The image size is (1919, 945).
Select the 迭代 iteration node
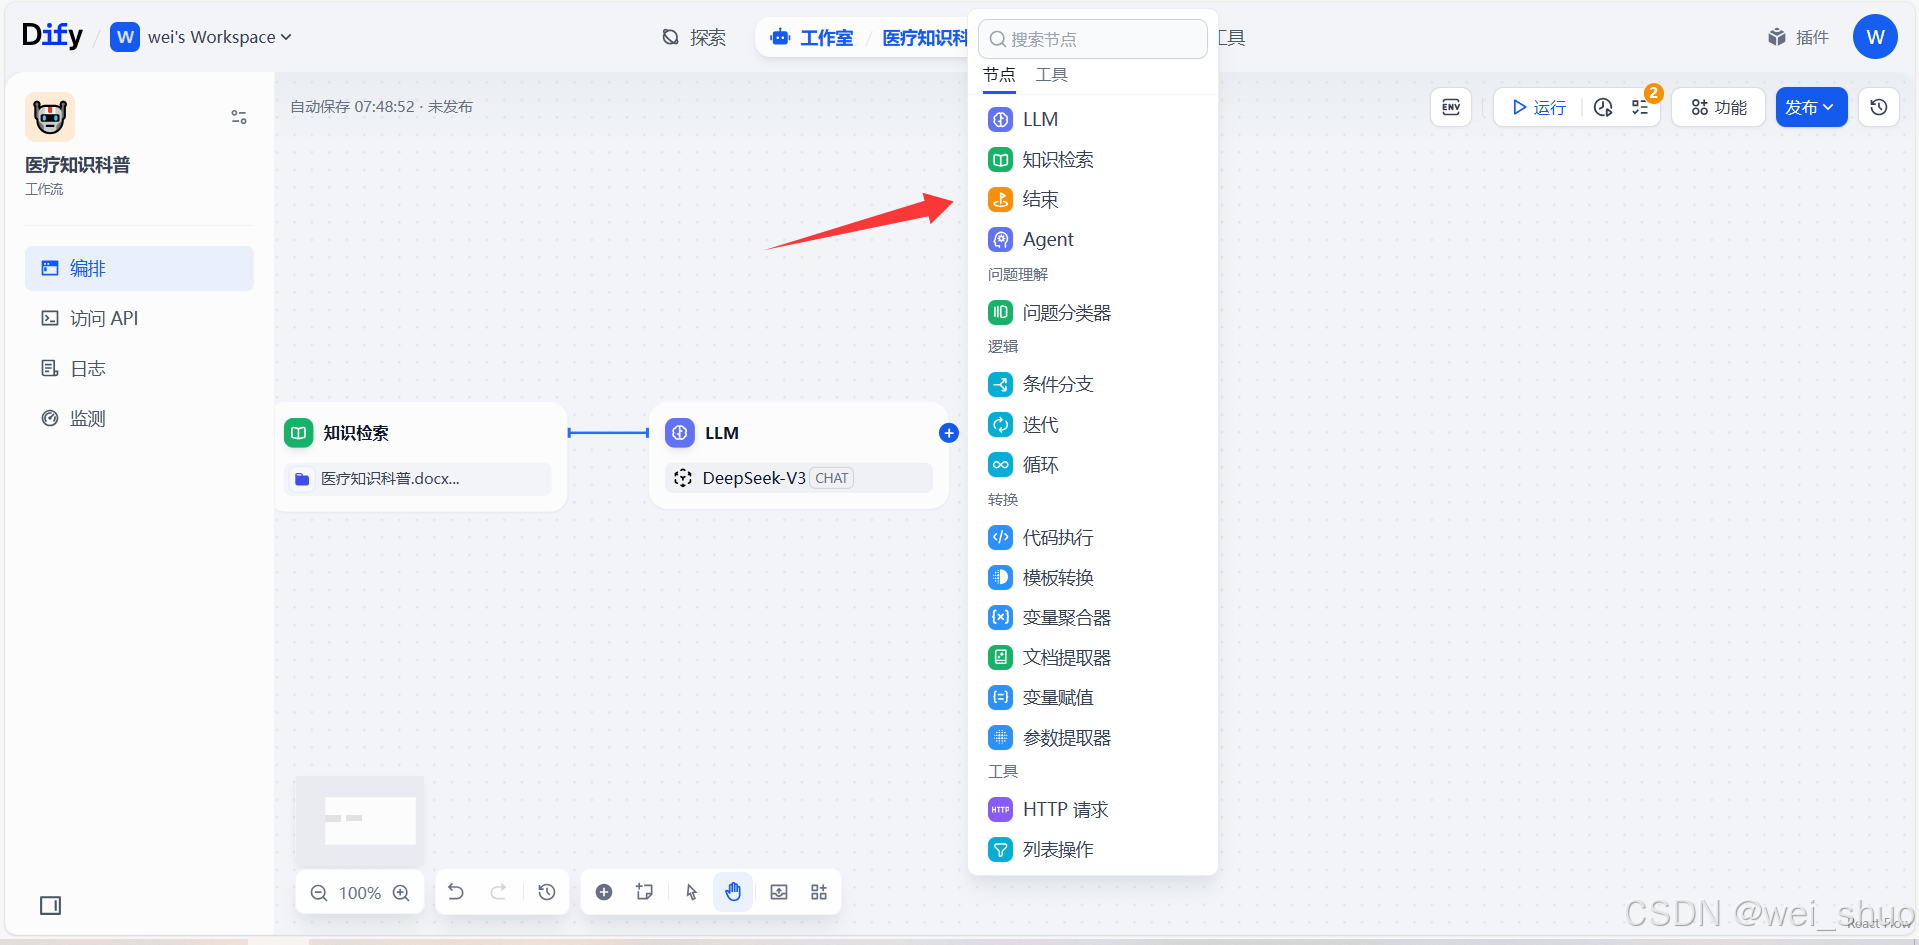click(x=1040, y=424)
